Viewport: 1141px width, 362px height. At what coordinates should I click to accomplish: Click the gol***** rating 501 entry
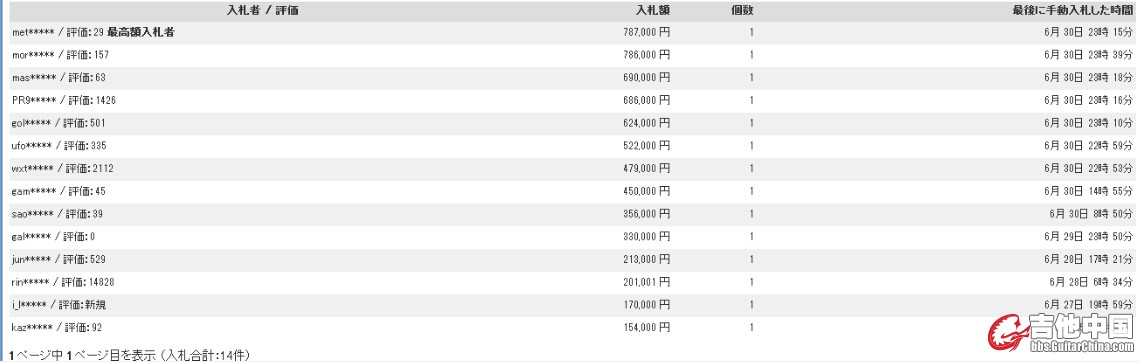[59, 123]
